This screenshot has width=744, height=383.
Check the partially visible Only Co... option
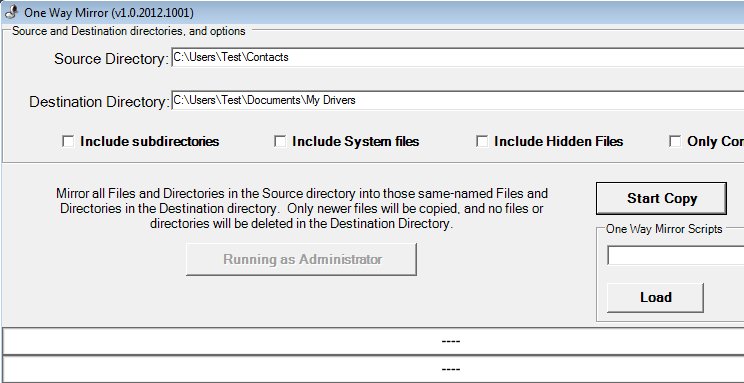tap(675, 141)
